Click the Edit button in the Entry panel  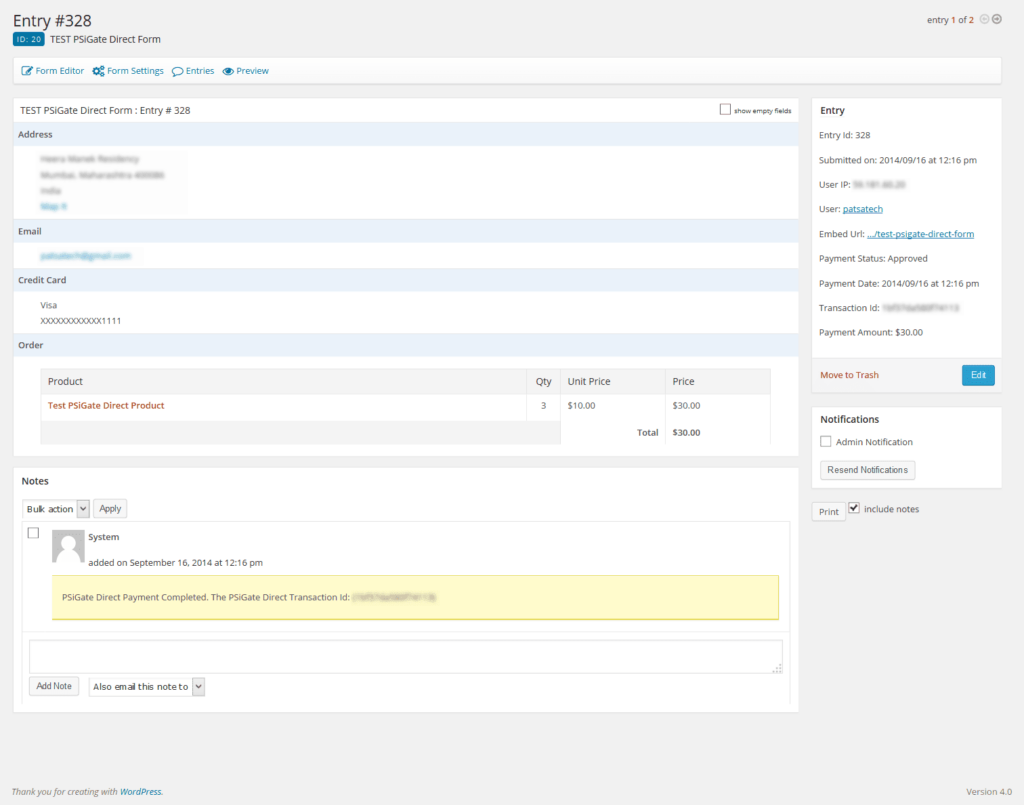coord(978,375)
